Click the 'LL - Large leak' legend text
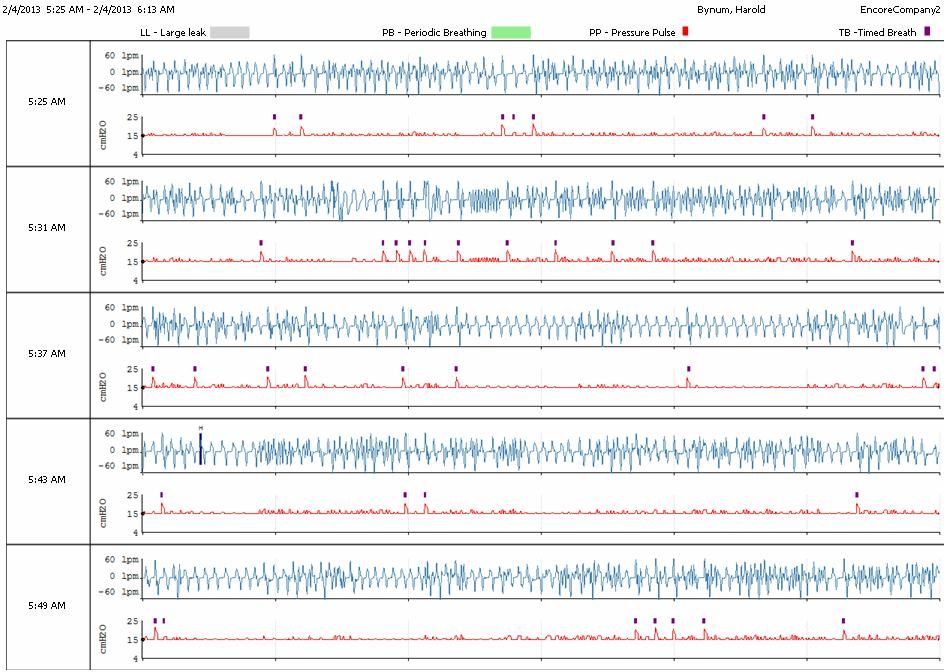Image resolution: width=944 pixels, height=672 pixels. pyautogui.click(x=173, y=33)
